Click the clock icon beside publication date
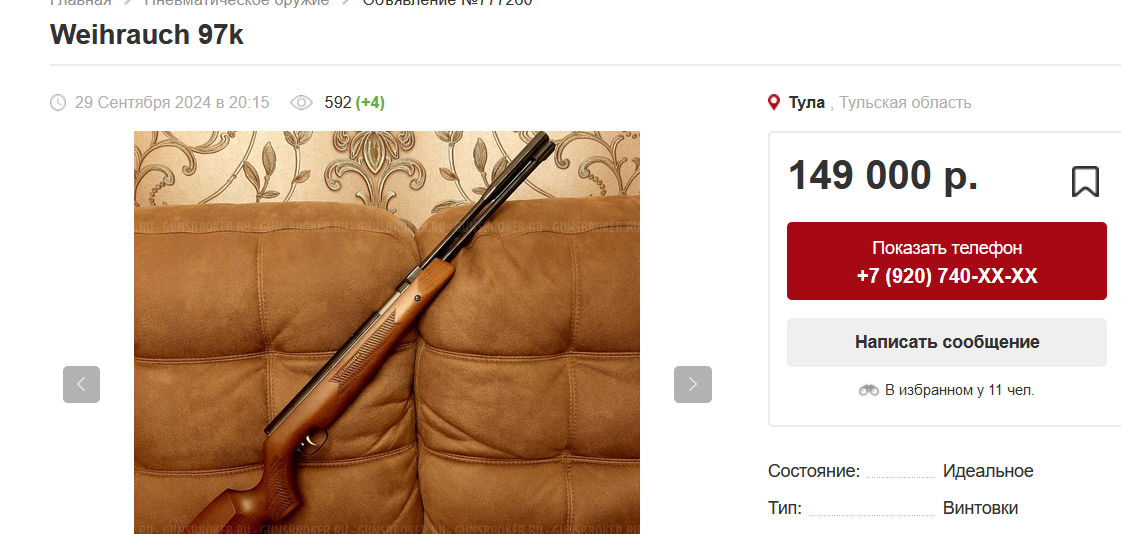Screen dimensions: 1121x534 pyautogui.click(x=58, y=103)
